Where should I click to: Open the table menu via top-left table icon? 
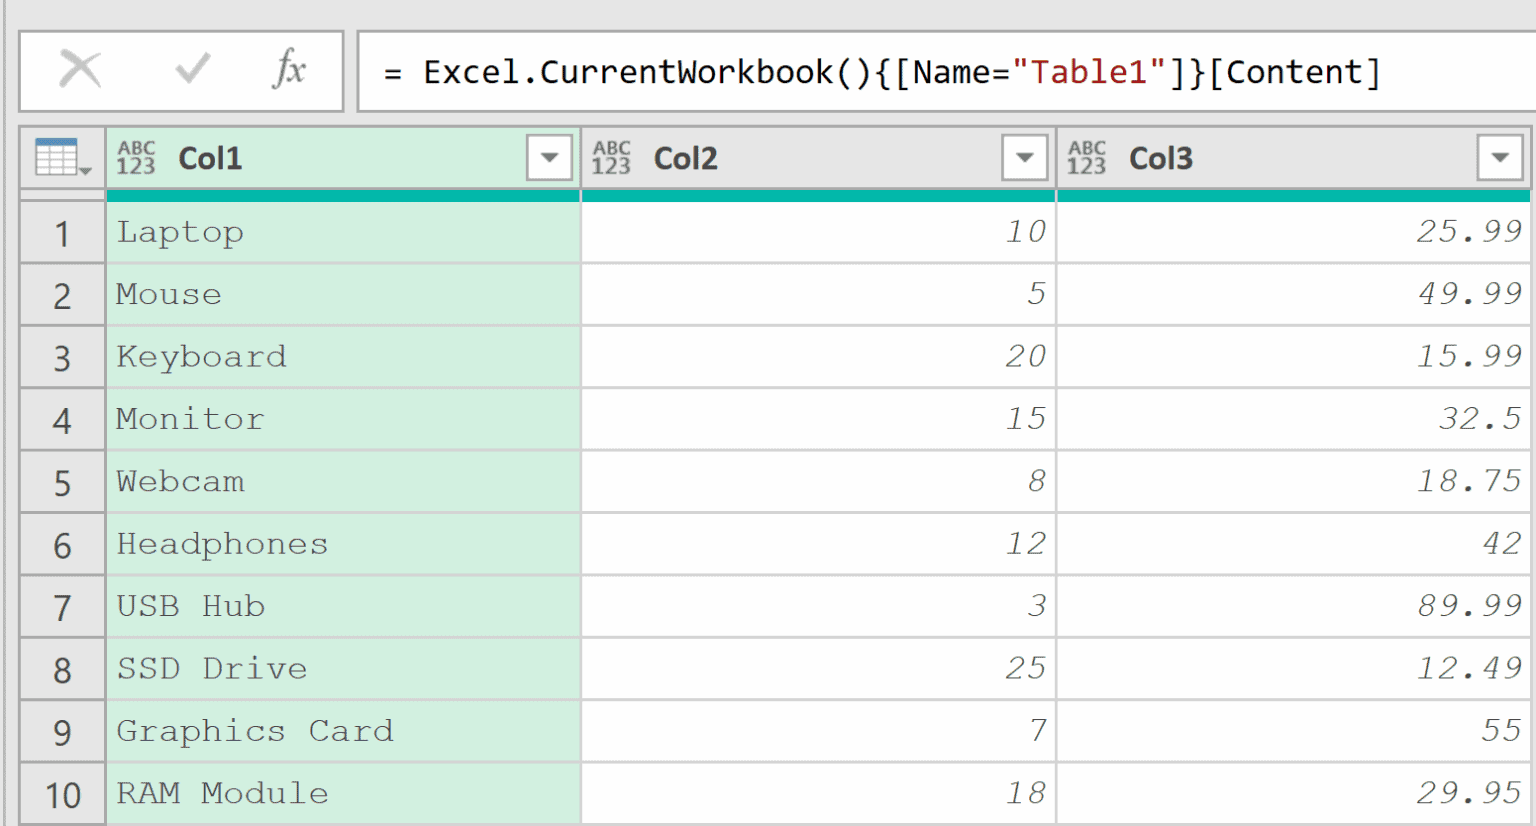[55, 152]
